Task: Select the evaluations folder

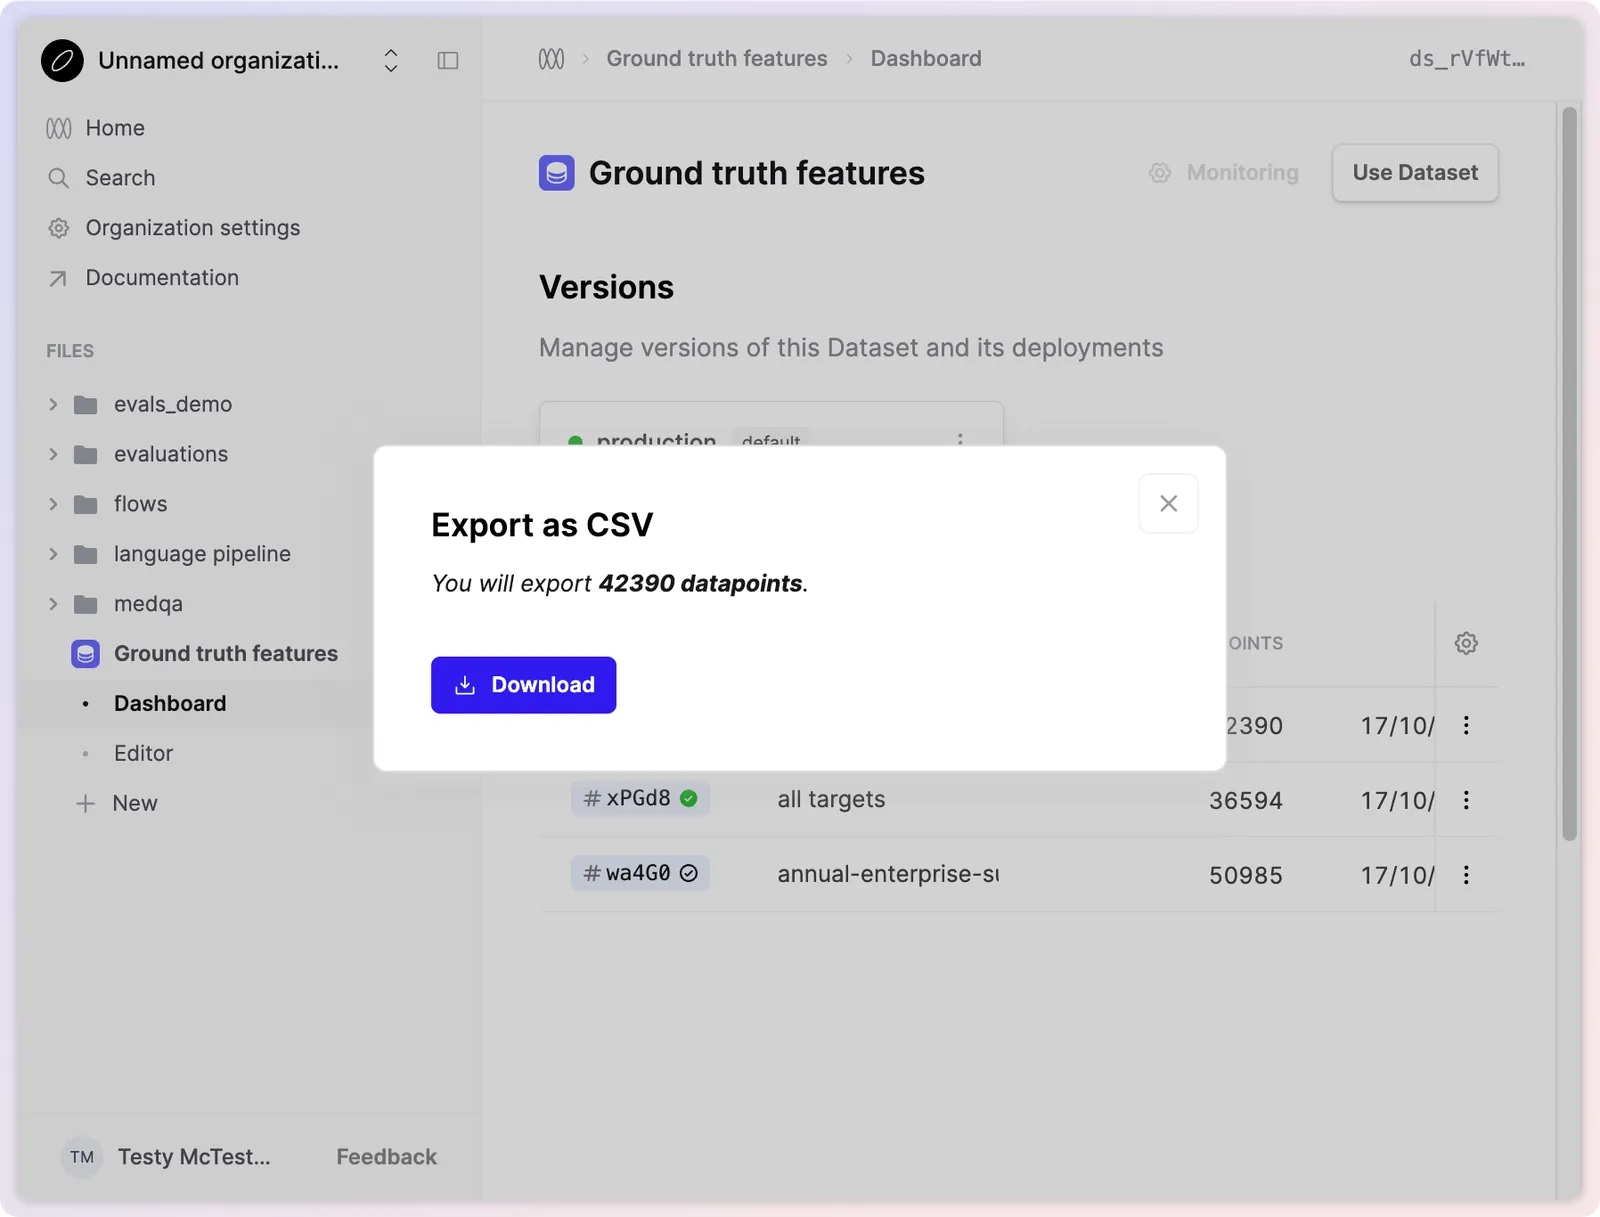Action: [x=171, y=454]
